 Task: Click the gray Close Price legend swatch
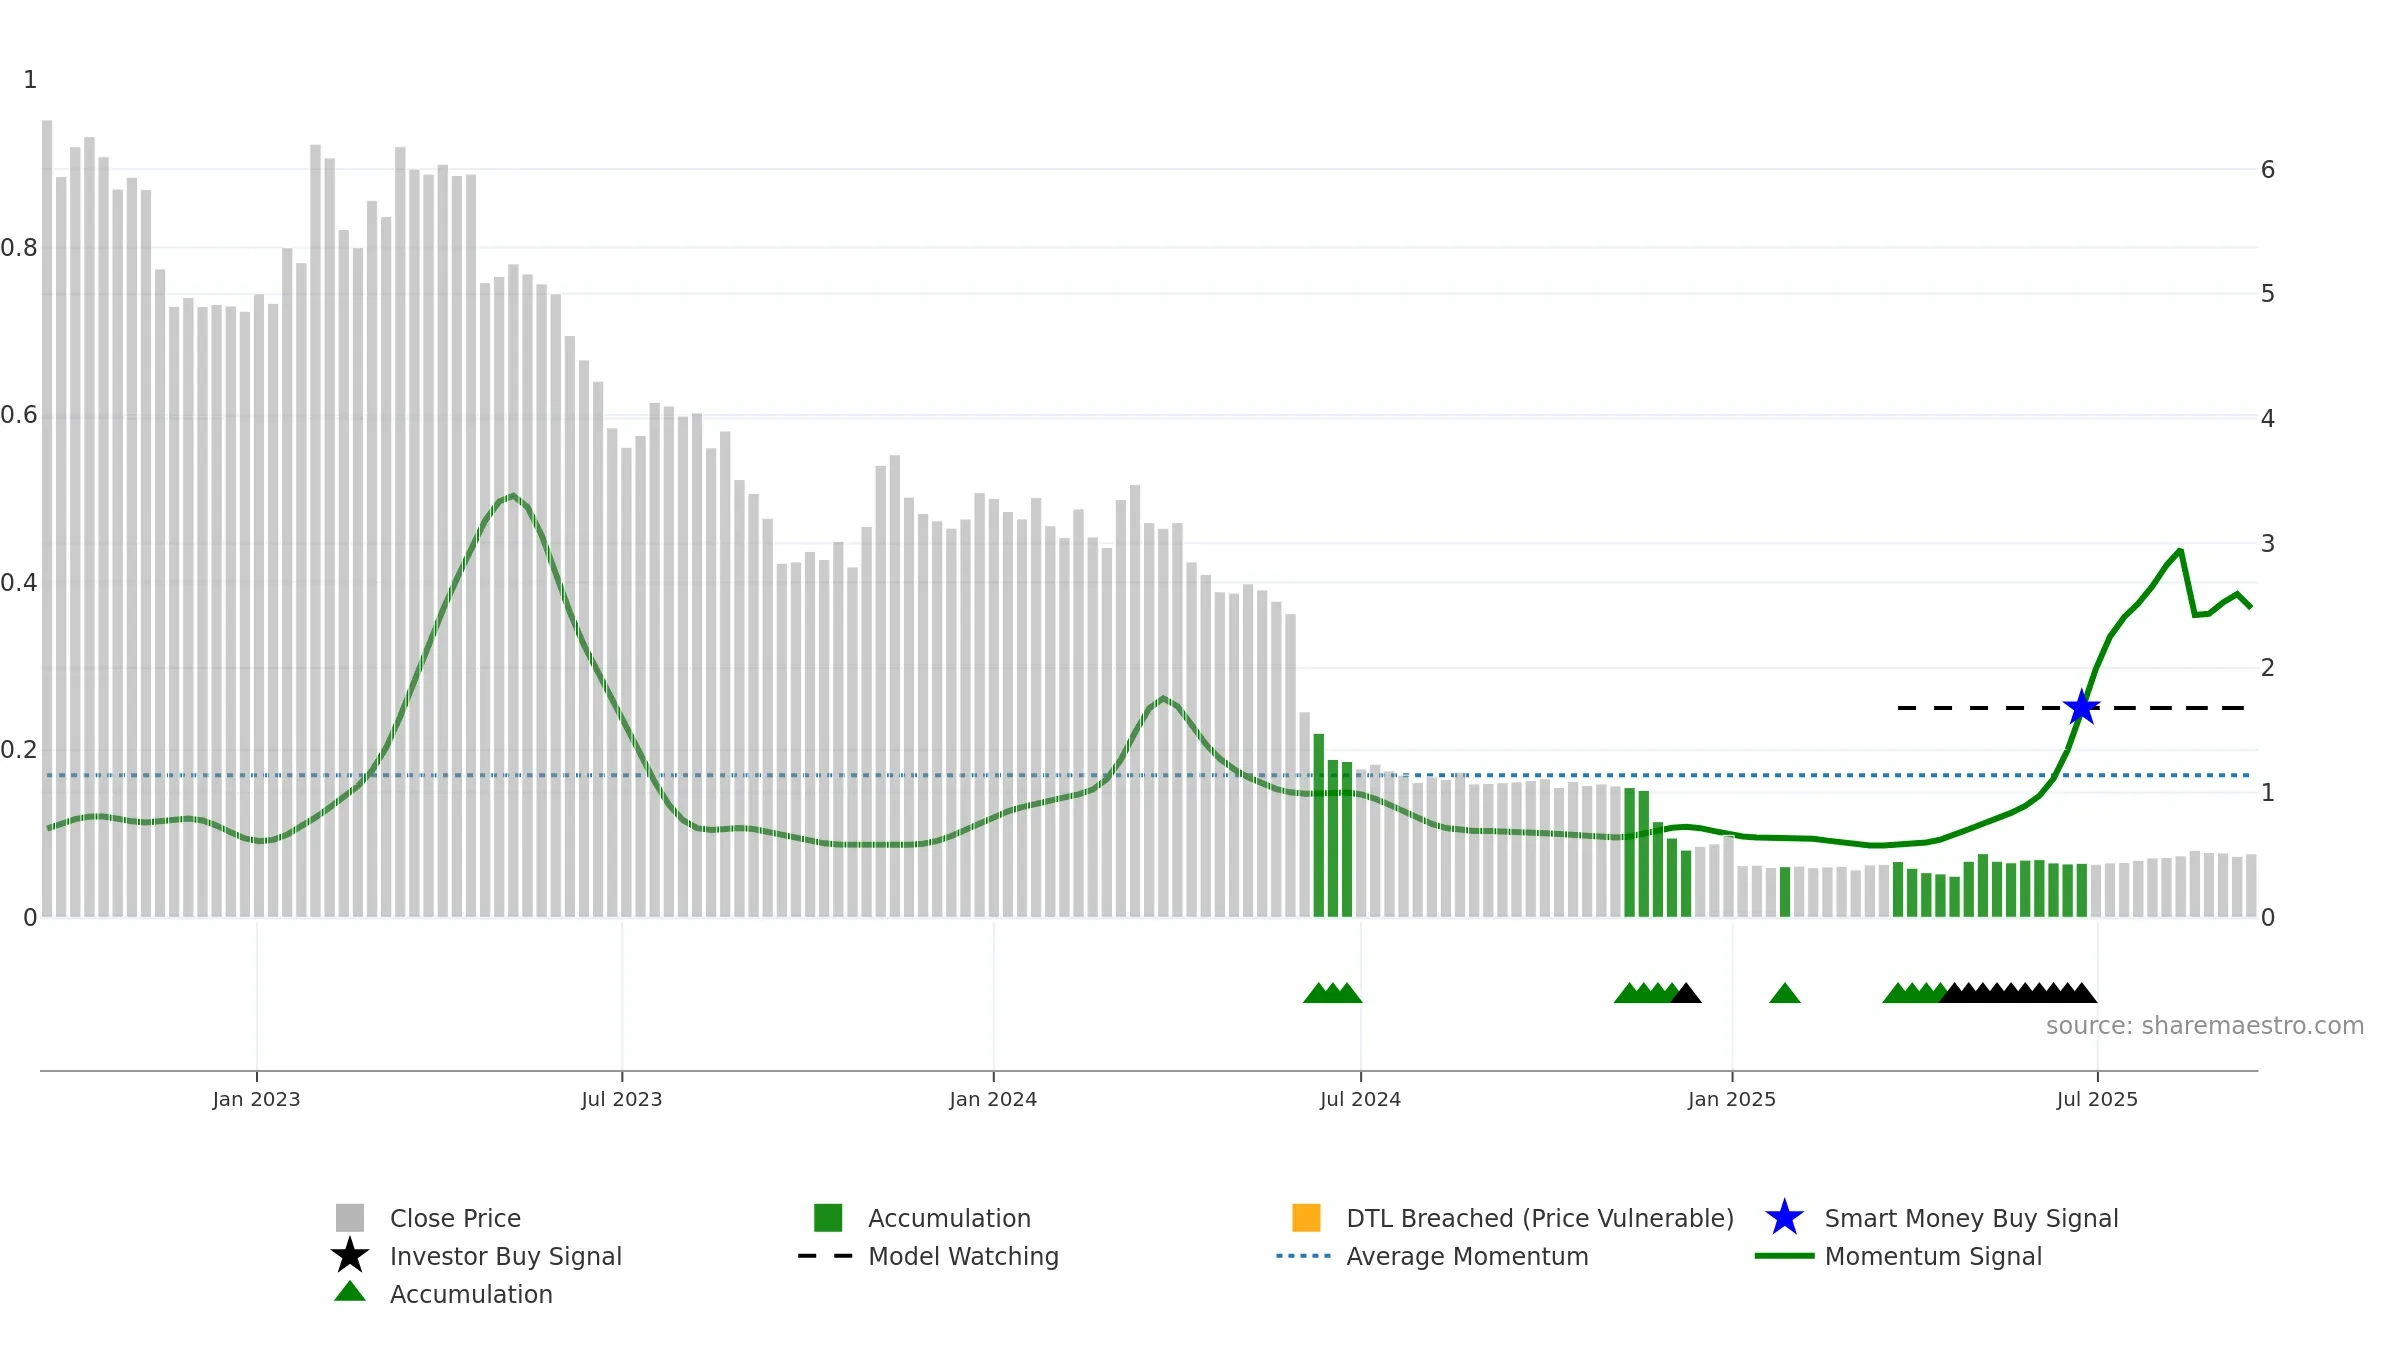point(350,1218)
